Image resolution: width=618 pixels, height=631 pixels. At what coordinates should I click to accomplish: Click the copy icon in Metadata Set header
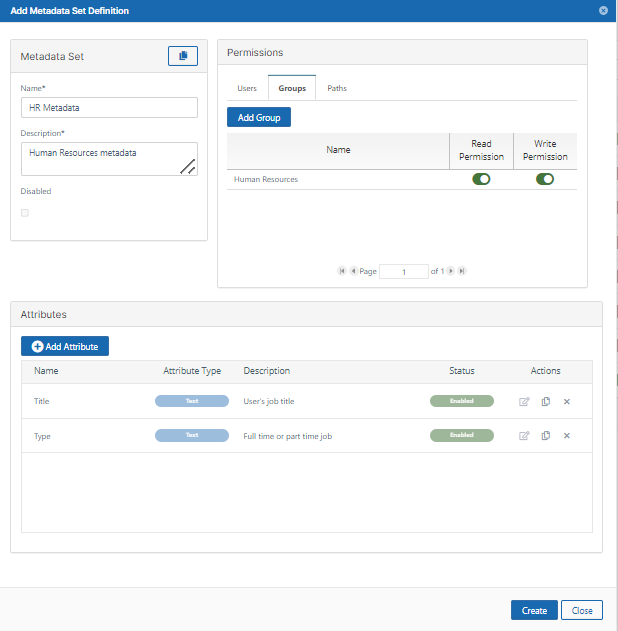(182, 56)
